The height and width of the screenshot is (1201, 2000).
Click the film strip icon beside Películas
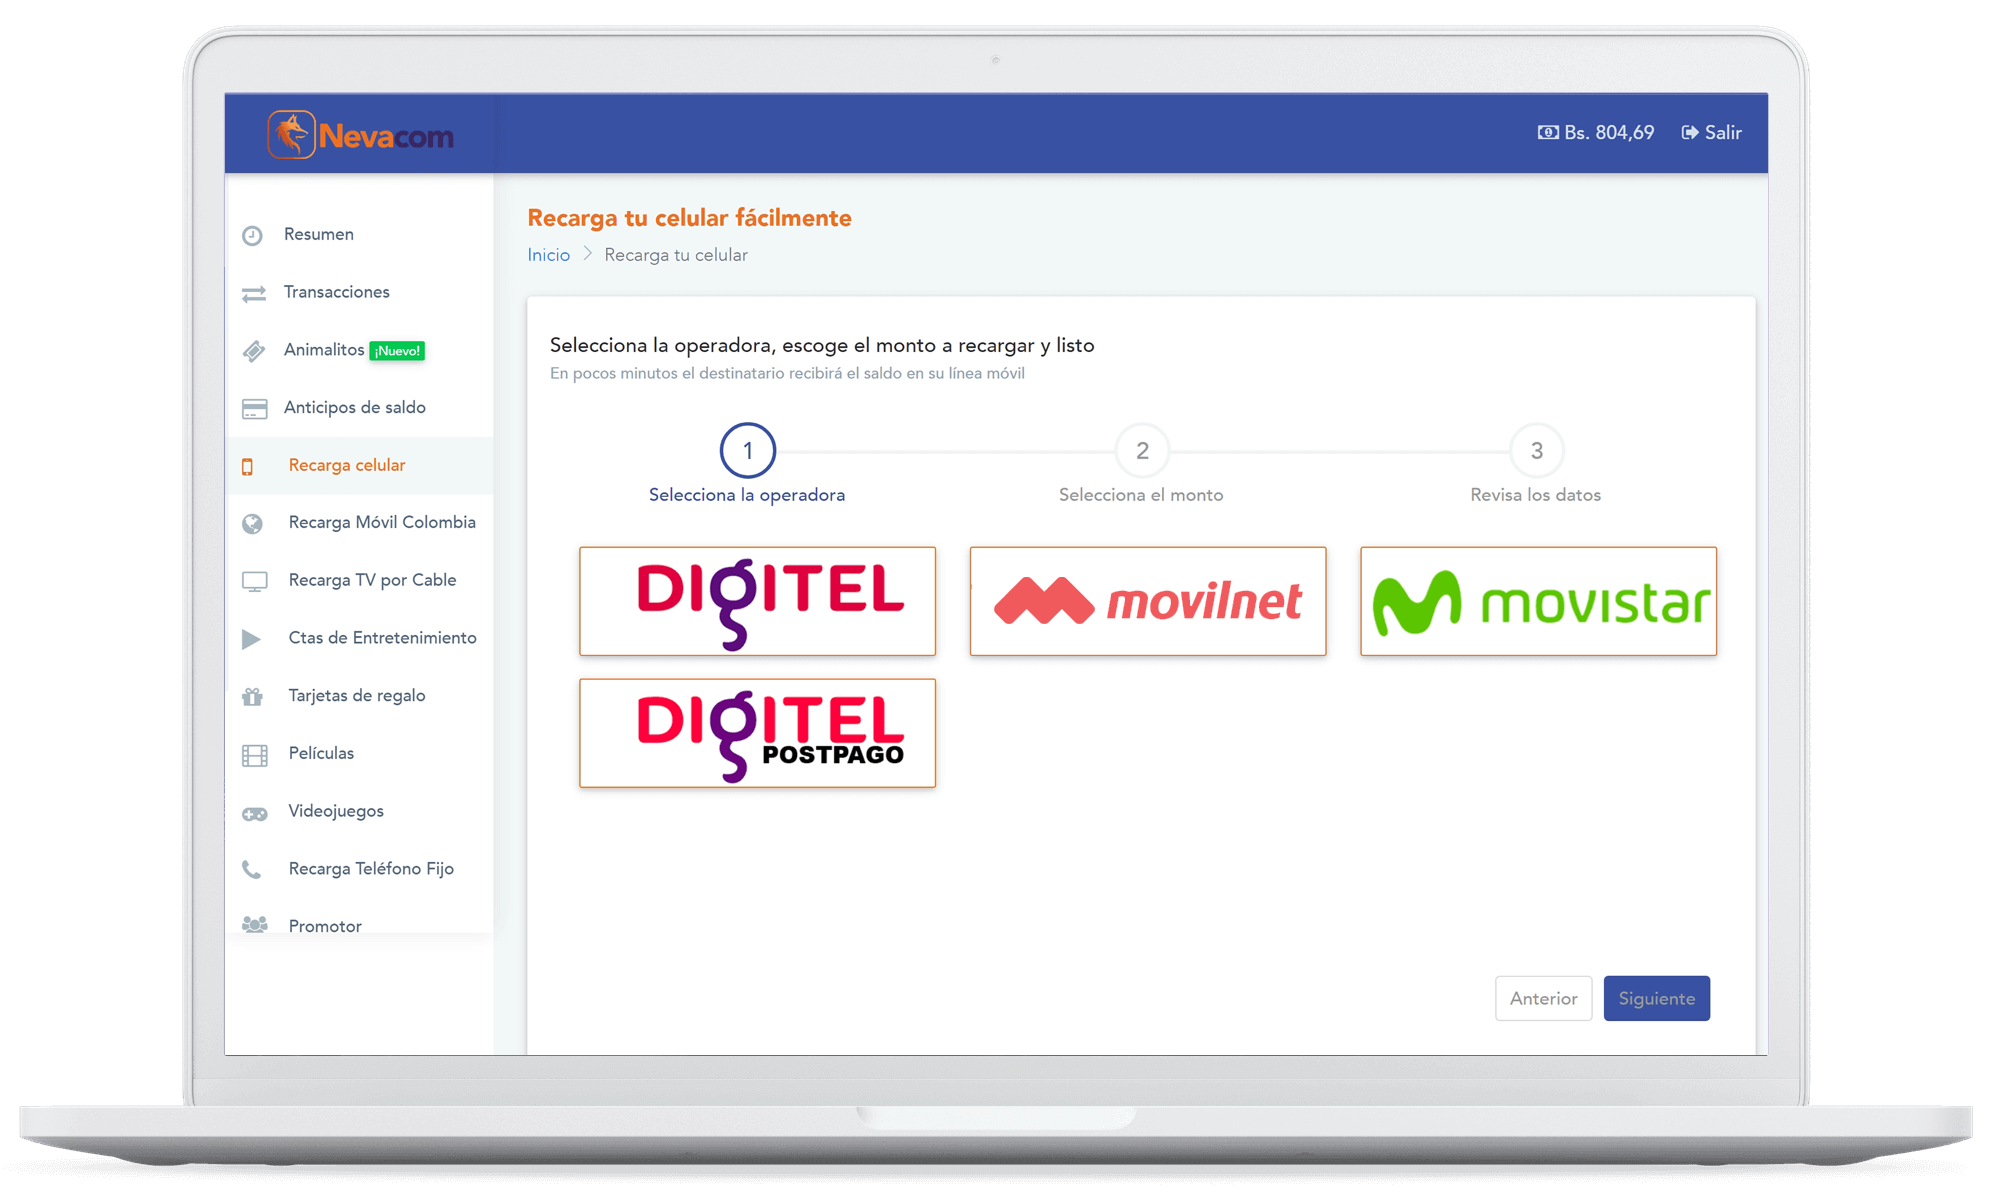[x=254, y=755]
